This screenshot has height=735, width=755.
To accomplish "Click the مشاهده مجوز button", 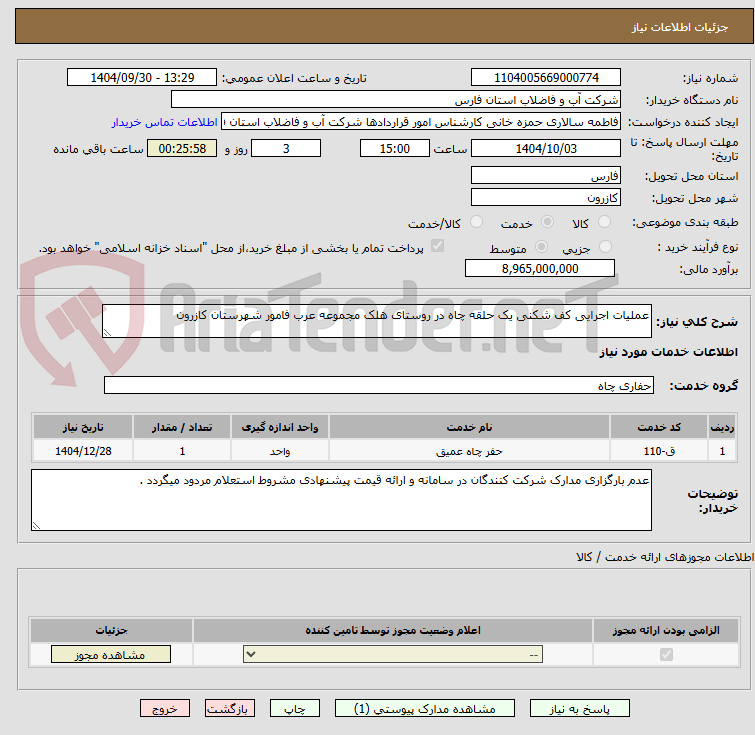I will click(111, 655).
